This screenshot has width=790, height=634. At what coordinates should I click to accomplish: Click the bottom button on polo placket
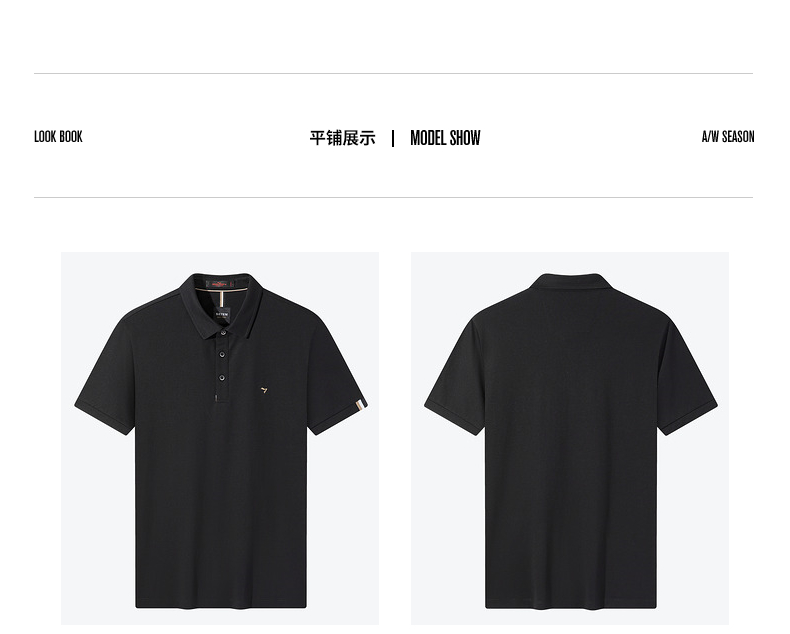(x=221, y=377)
